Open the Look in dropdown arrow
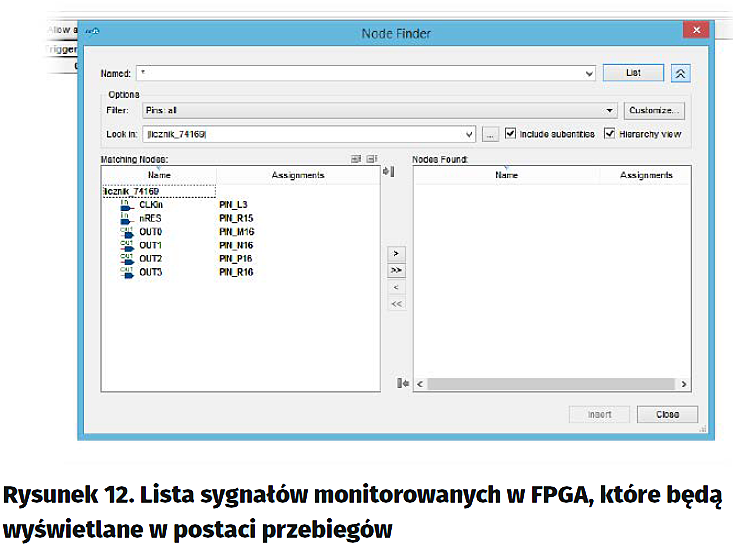 [469, 134]
